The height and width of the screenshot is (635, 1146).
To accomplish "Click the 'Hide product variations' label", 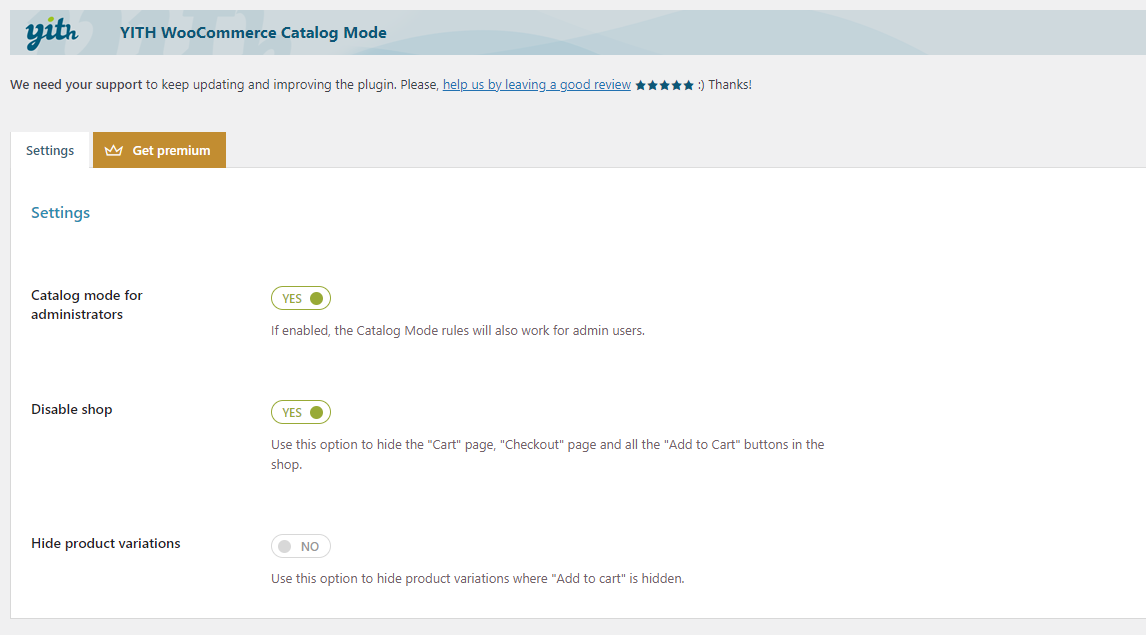I will click(105, 543).
